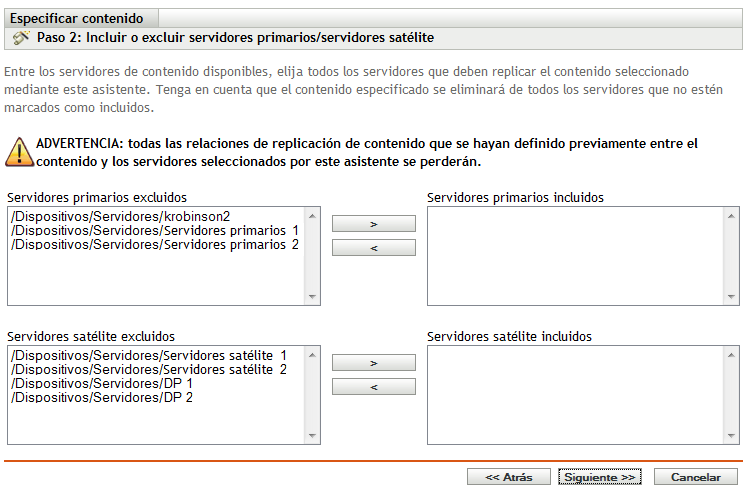Screen dimensions: 751x496
Task: Add selected satellite server with > button
Action: (x=373, y=363)
